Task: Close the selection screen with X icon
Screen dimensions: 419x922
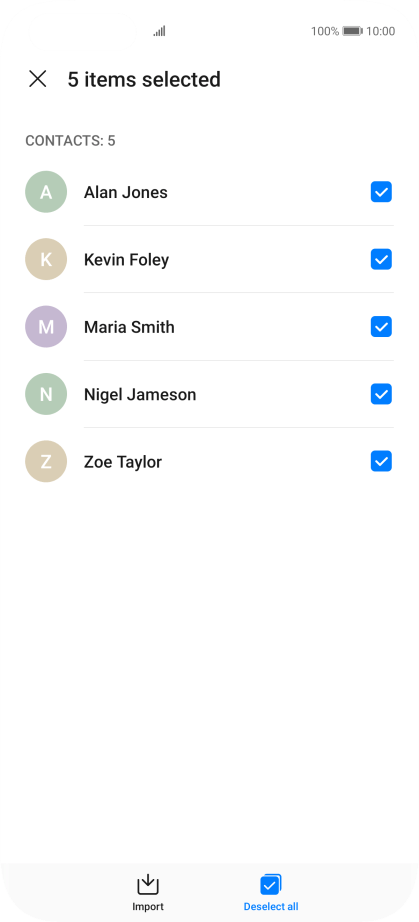Action: 38,79
